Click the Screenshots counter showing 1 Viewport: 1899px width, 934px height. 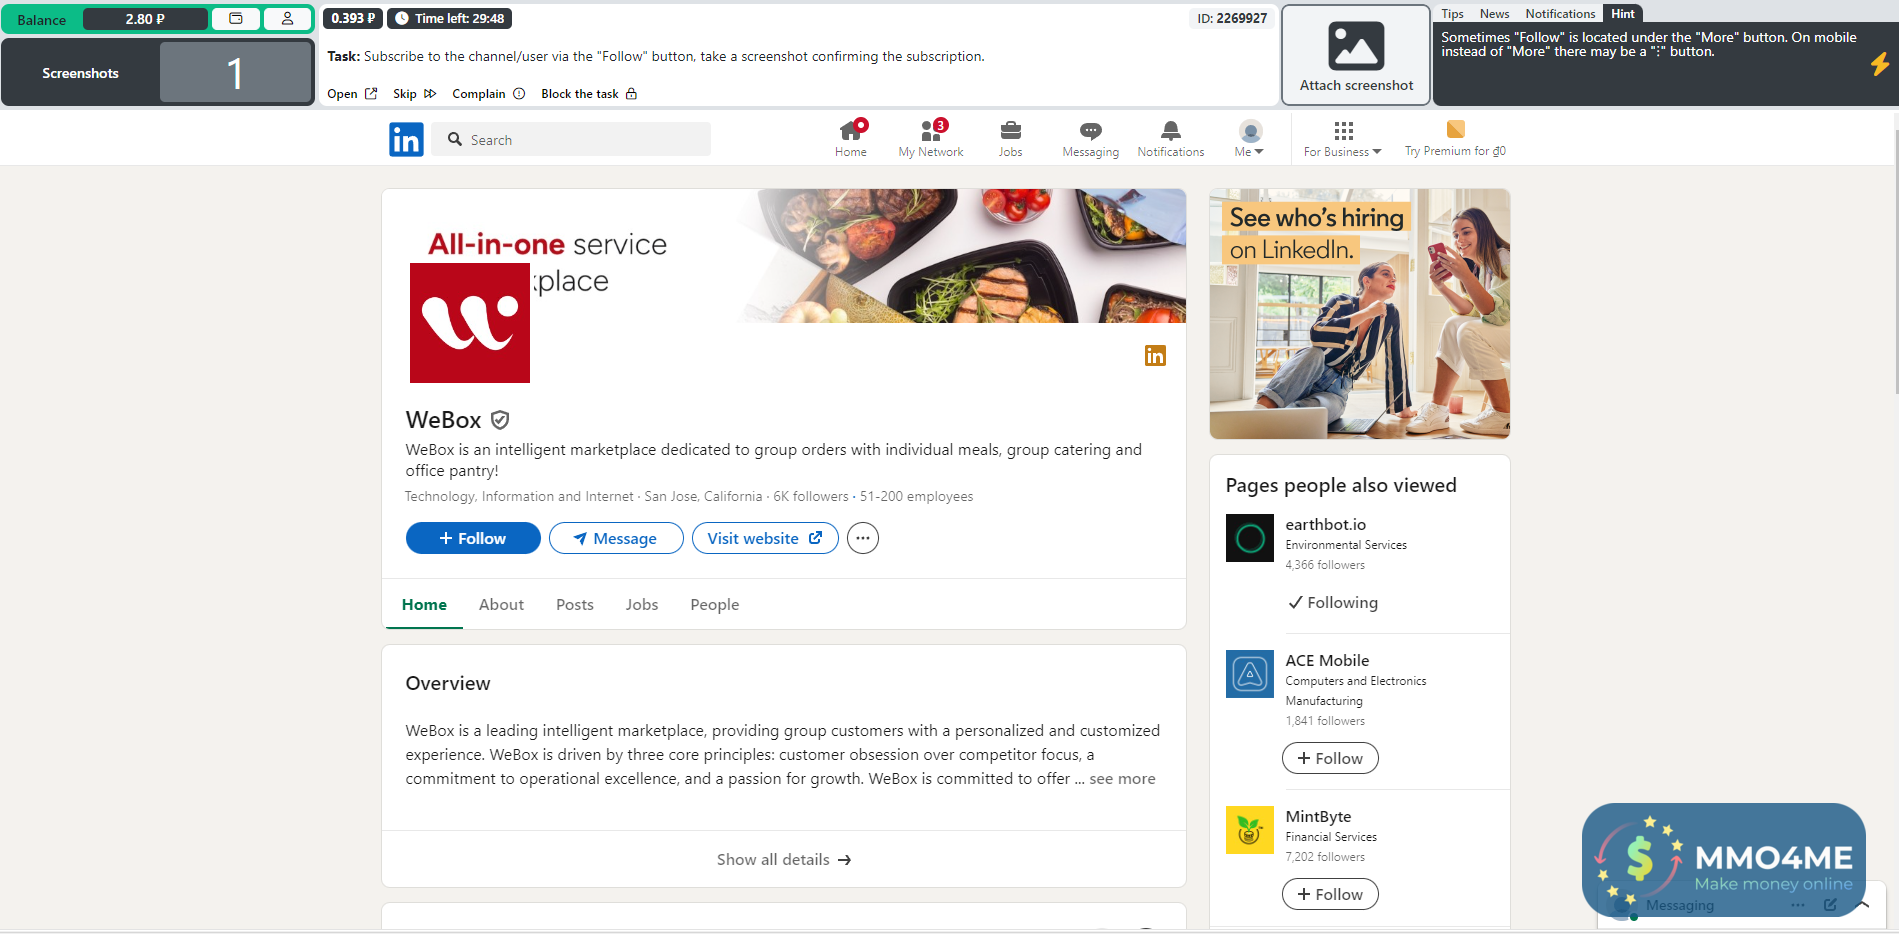click(236, 73)
